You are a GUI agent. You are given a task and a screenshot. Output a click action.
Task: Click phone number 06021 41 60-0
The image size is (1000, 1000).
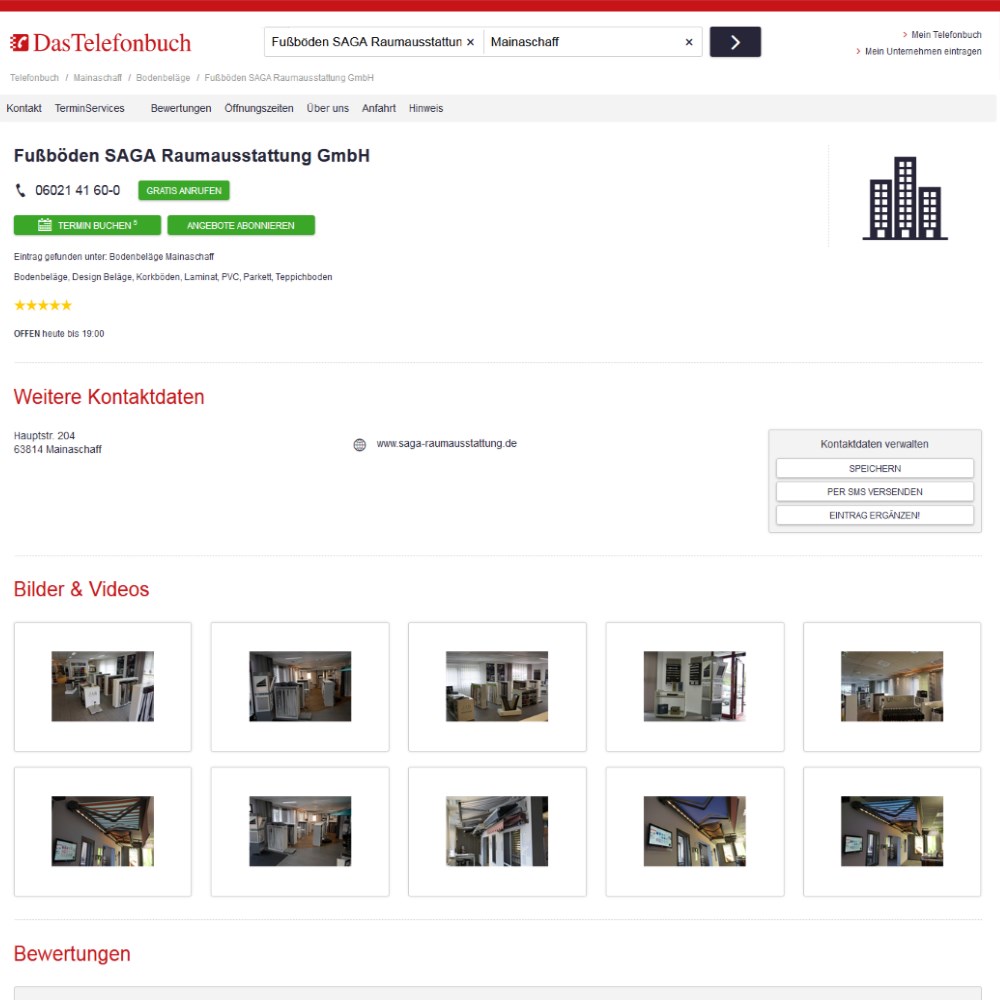[78, 190]
